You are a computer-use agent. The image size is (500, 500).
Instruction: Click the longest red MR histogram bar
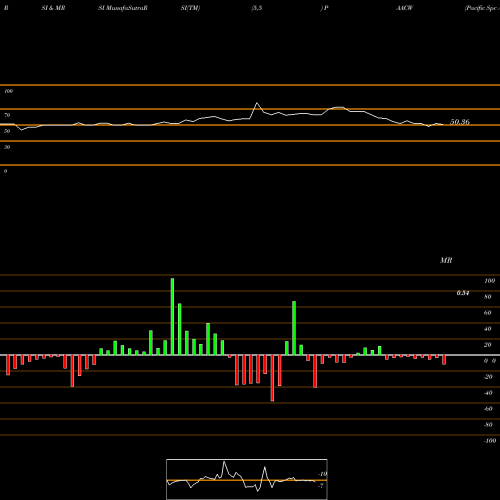(x=272, y=378)
